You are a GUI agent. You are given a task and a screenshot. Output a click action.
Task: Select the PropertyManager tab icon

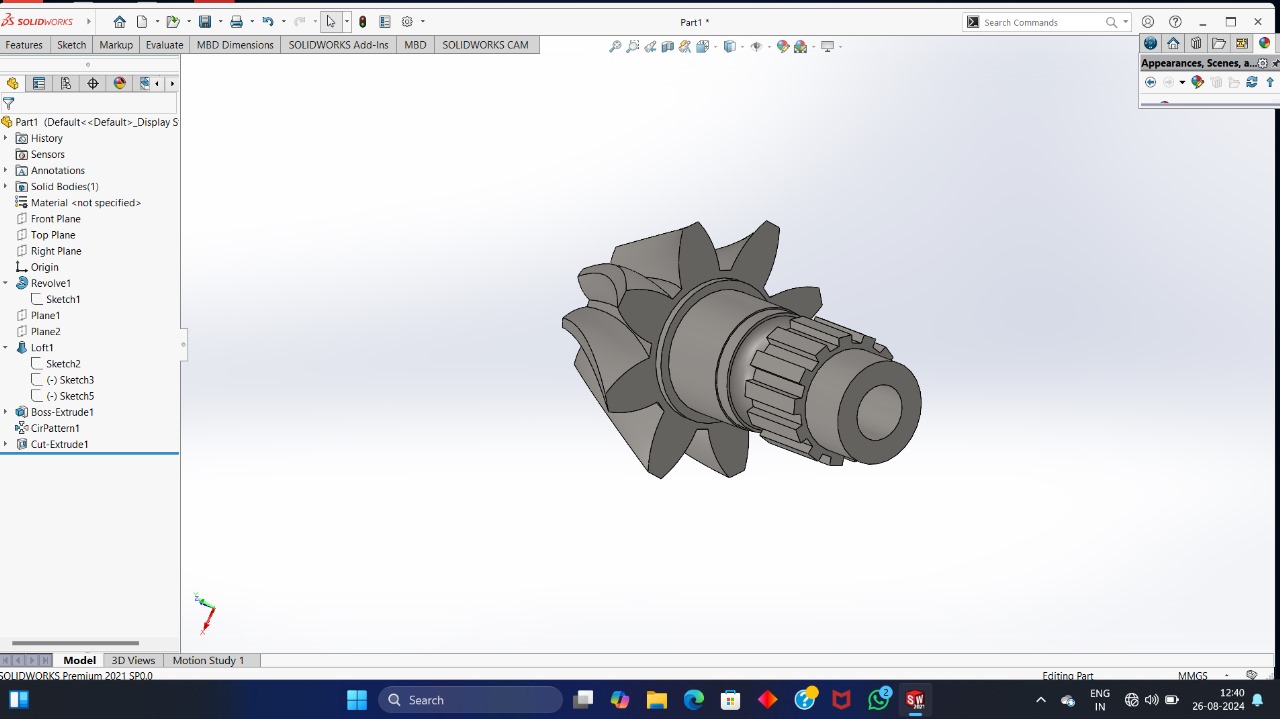[x=39, y=83]
